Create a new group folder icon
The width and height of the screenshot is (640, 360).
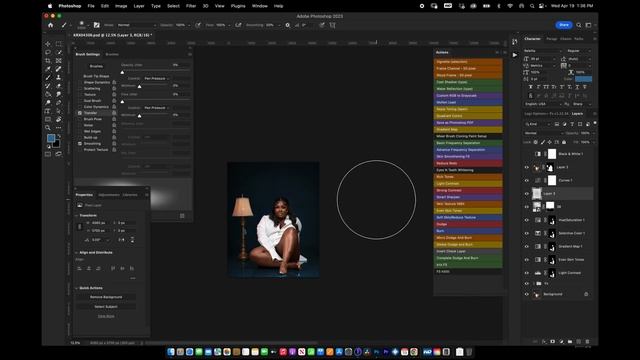tap(570, 342)
